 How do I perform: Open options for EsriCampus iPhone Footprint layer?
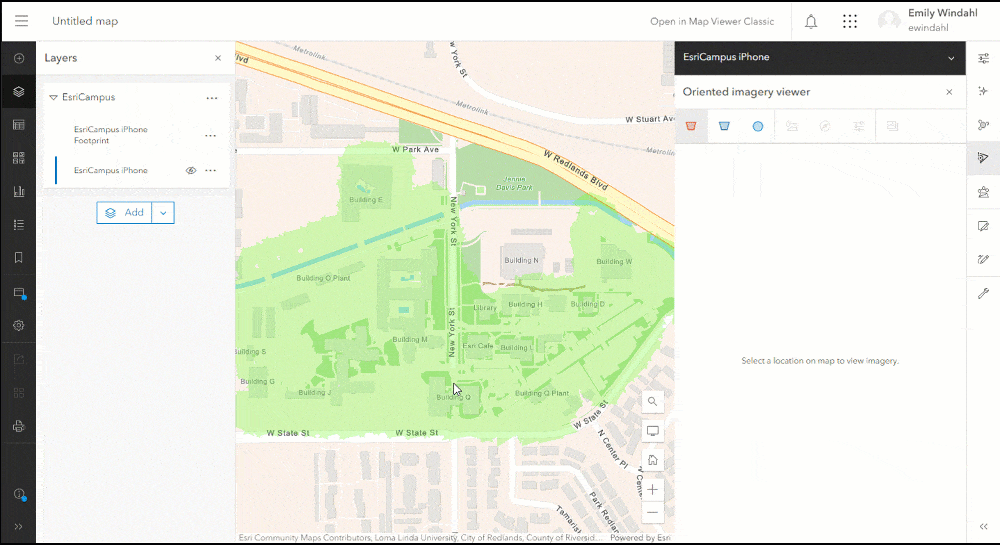(x=210, y=135)
